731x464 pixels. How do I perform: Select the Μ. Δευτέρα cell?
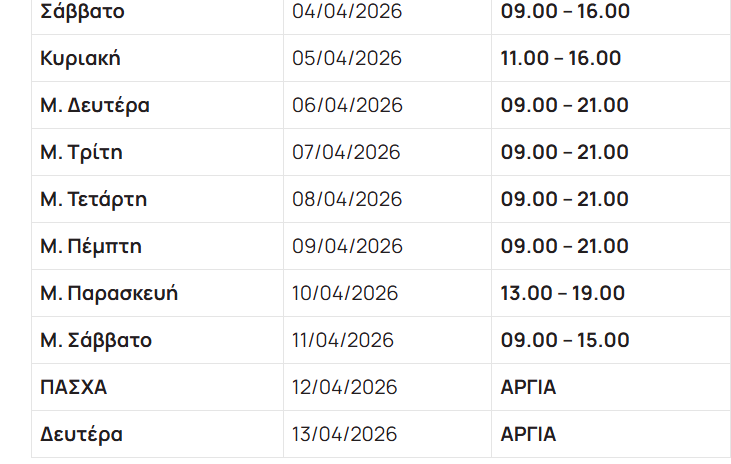click(x=95, y=105)
